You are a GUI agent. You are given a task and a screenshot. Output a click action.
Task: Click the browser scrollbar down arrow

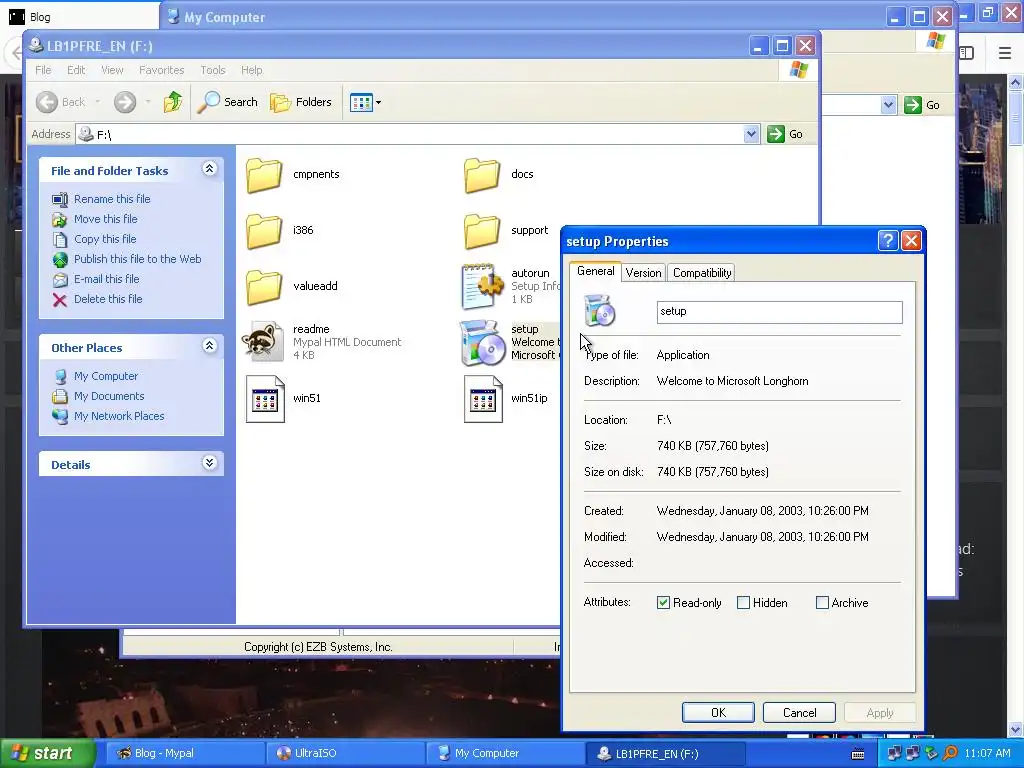1016,729
